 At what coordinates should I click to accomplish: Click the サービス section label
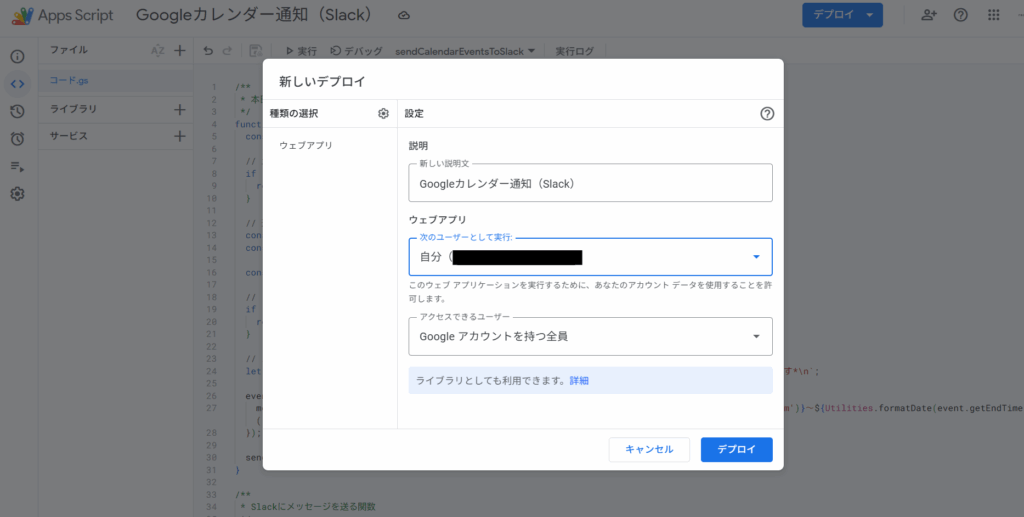click(69, 136)
